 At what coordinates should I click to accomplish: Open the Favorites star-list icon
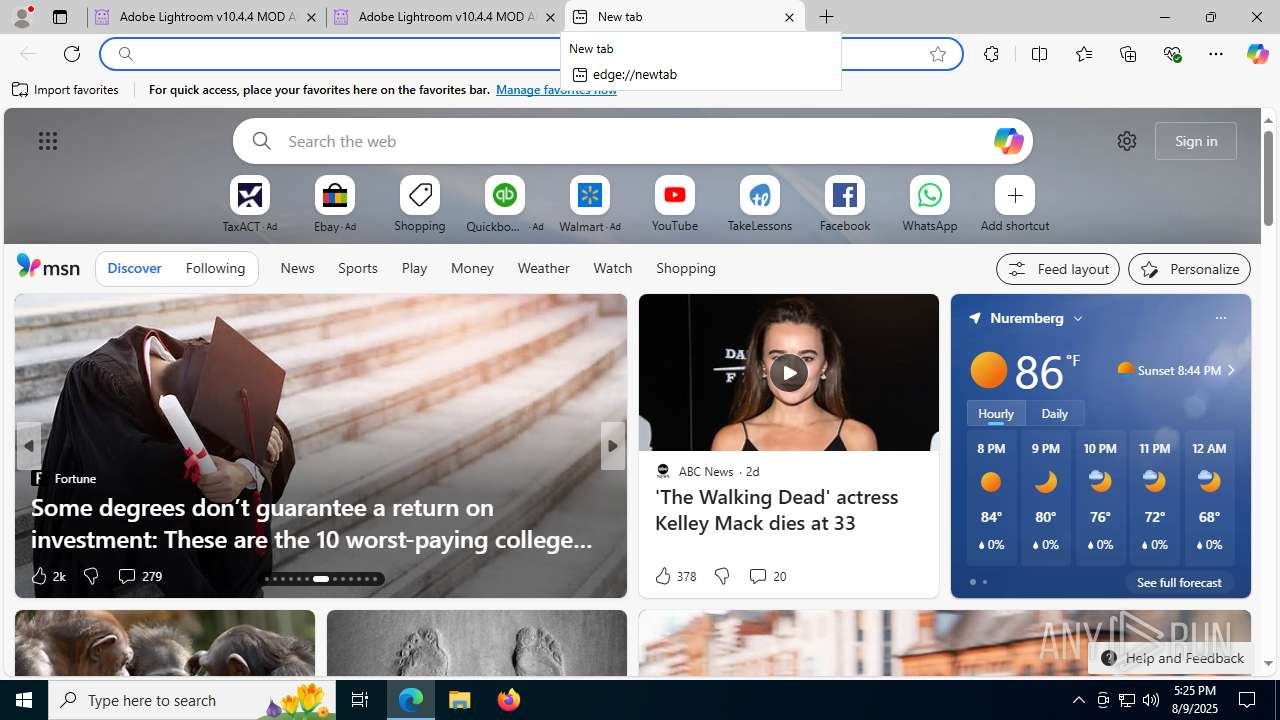coord(1083,54)
